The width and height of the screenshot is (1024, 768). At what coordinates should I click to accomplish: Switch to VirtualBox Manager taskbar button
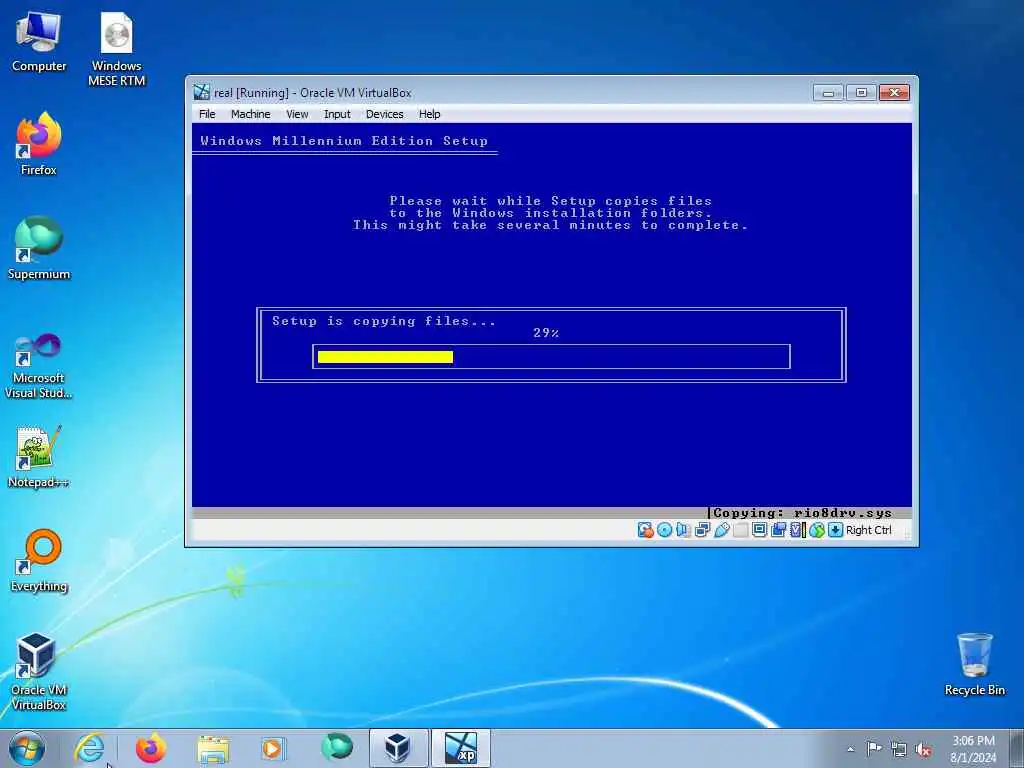tap(398, 748)
